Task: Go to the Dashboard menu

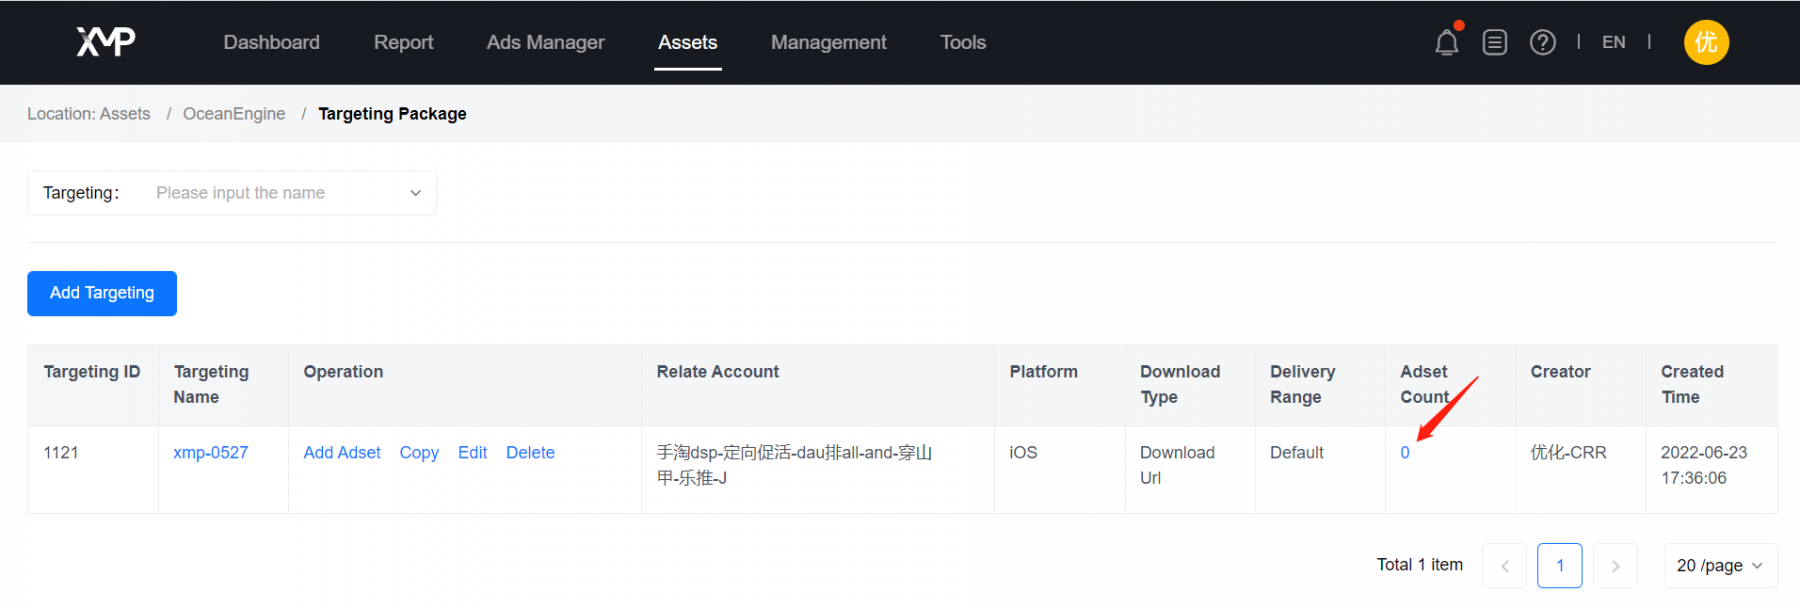Action: tap(272, 42)
